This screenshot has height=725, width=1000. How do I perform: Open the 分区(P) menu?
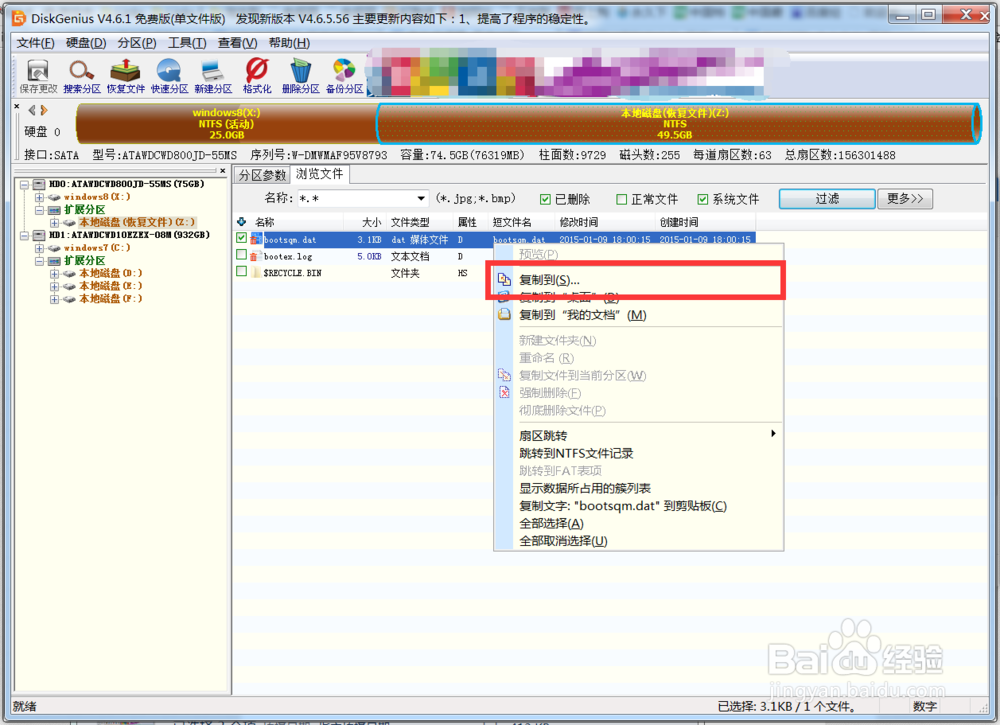pyautogui.click(x=137, y=43)
